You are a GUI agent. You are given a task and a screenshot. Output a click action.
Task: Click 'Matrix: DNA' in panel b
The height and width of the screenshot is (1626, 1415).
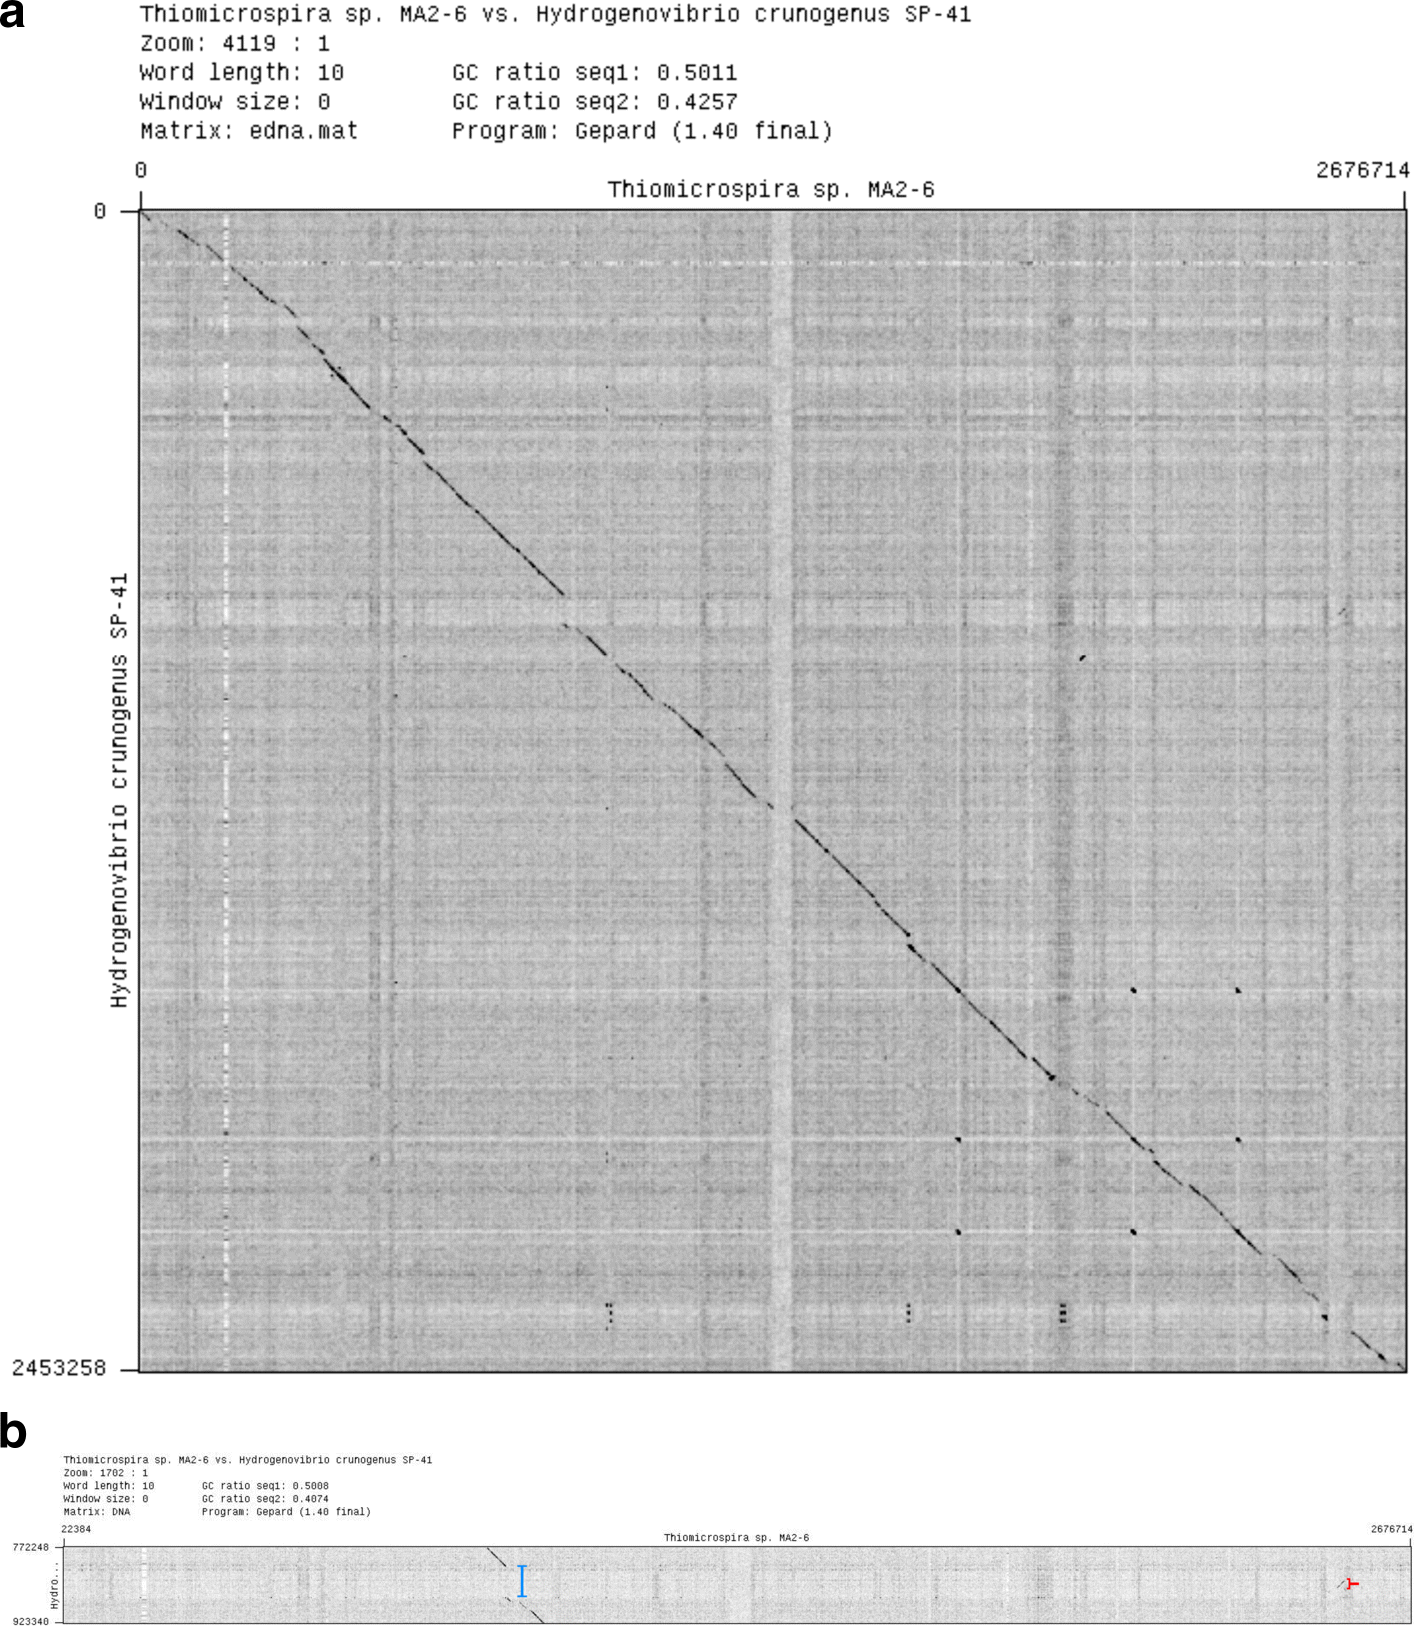coord(97,1512)
